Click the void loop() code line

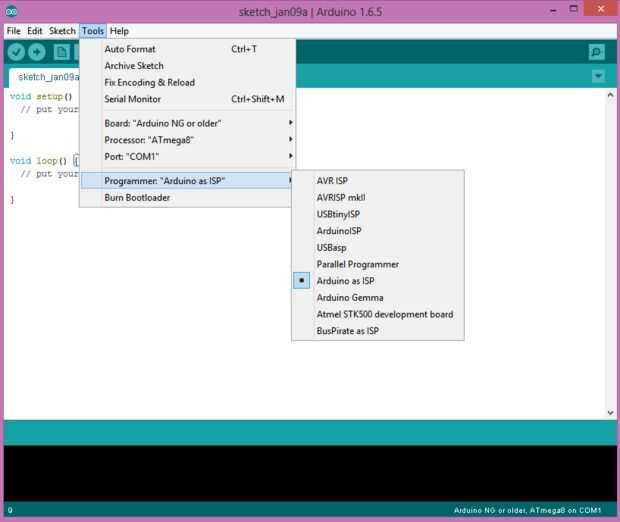(44, 161)
